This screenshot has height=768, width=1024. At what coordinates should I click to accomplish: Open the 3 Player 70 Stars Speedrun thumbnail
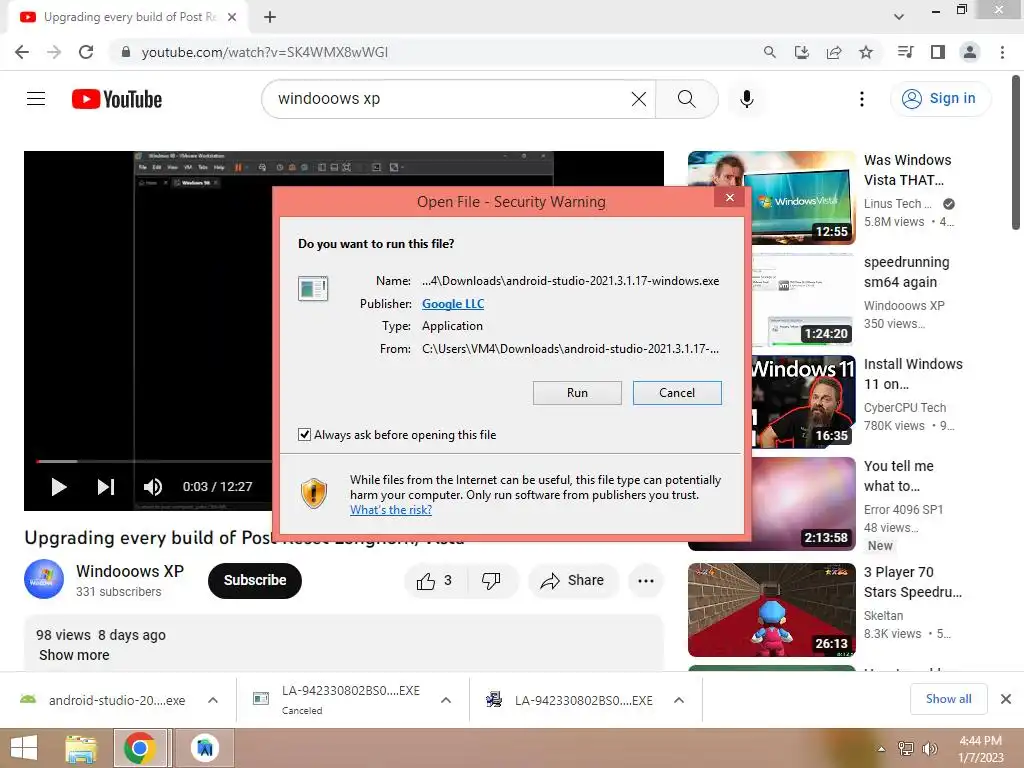[771, 610]
